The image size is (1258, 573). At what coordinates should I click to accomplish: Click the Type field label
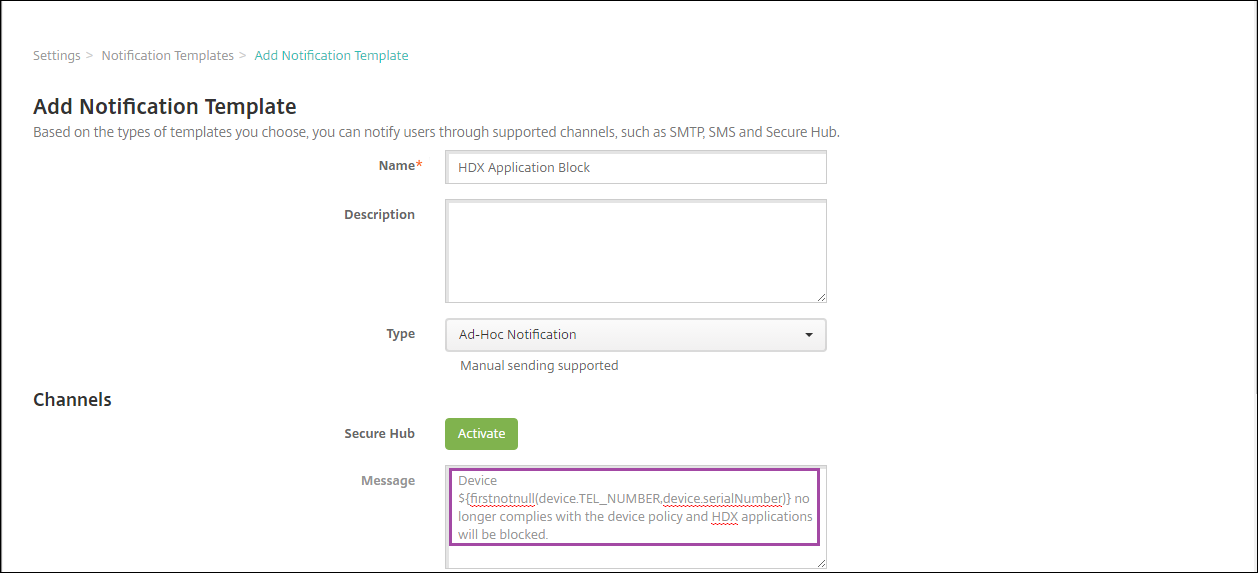401,334
